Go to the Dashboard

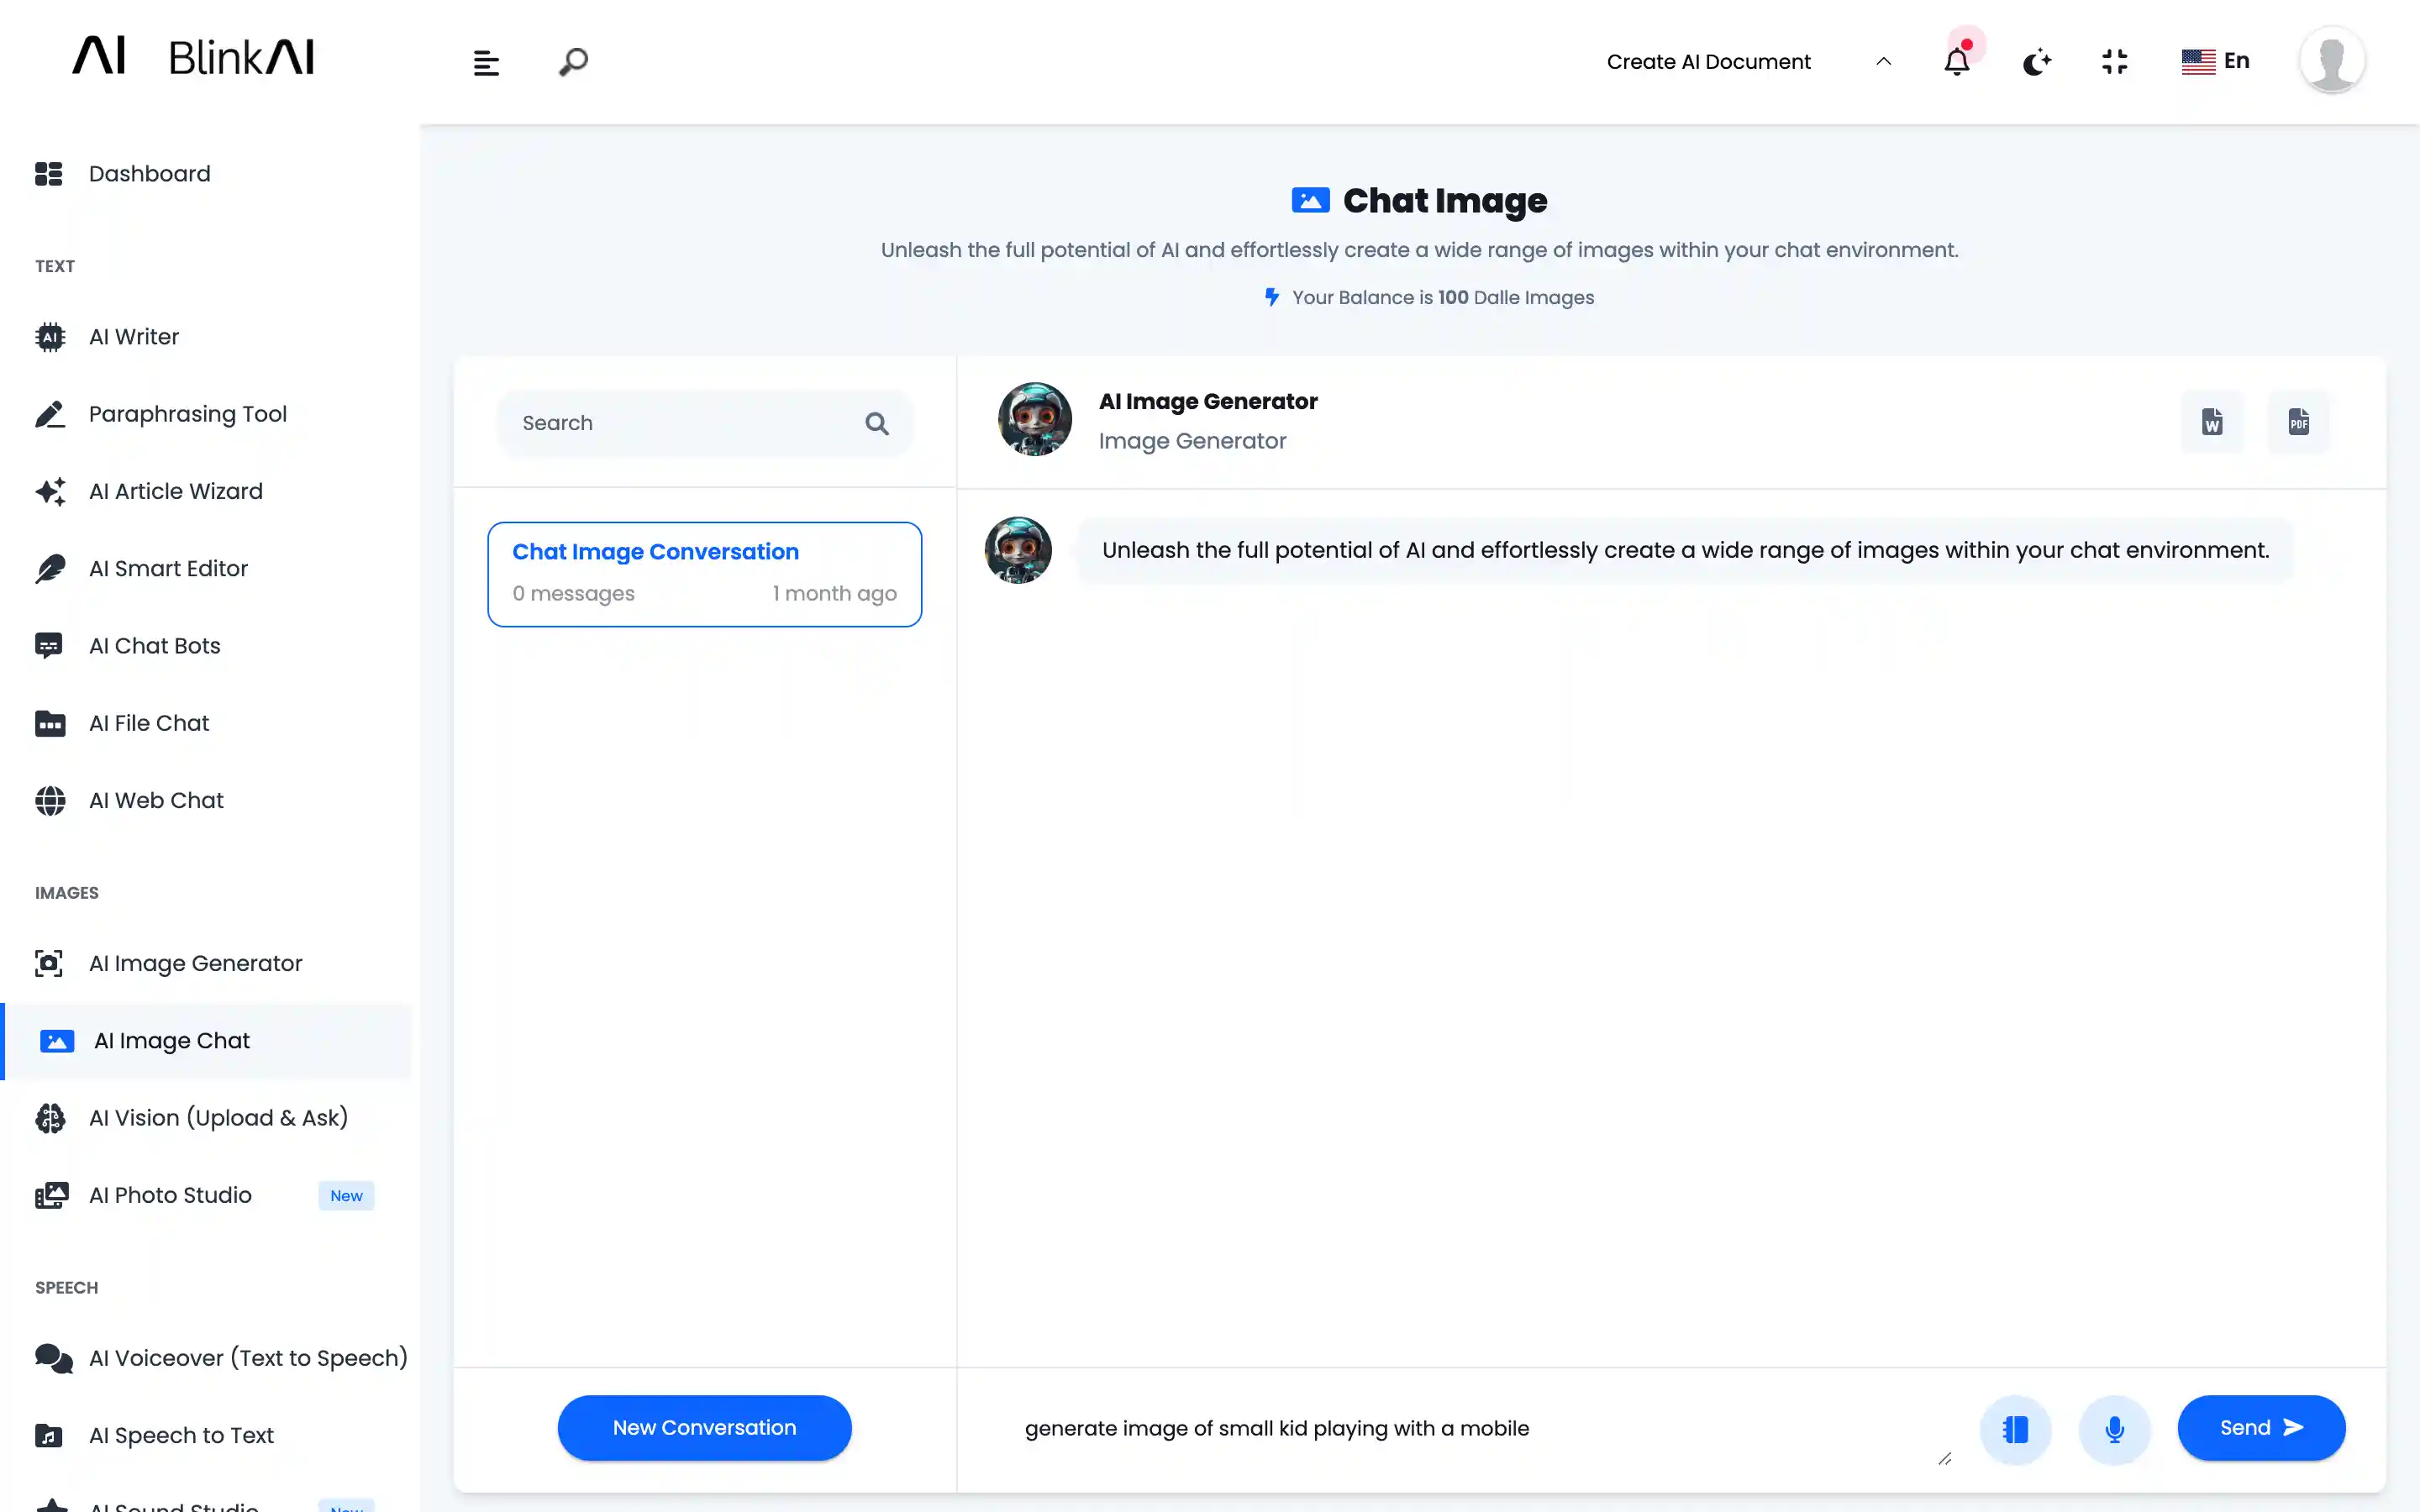(149, 173)
